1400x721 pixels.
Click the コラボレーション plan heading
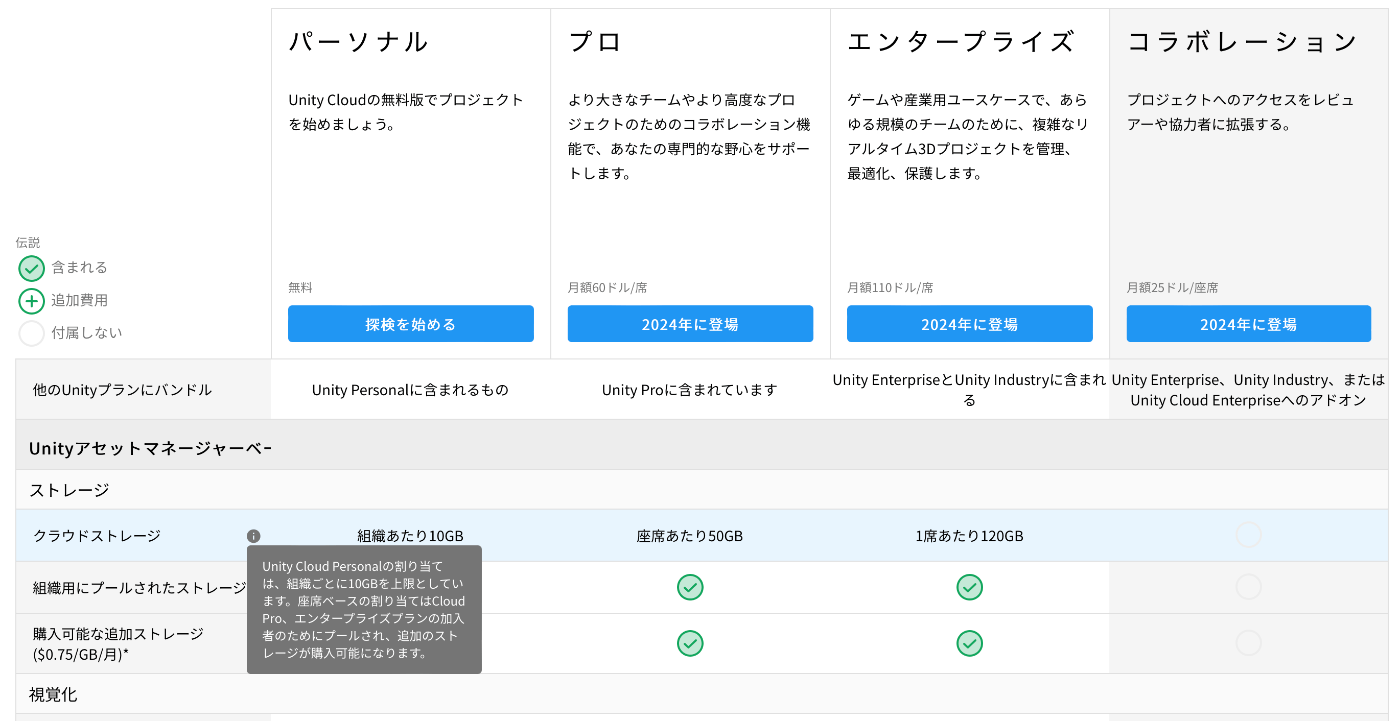tap(1242, 42)
